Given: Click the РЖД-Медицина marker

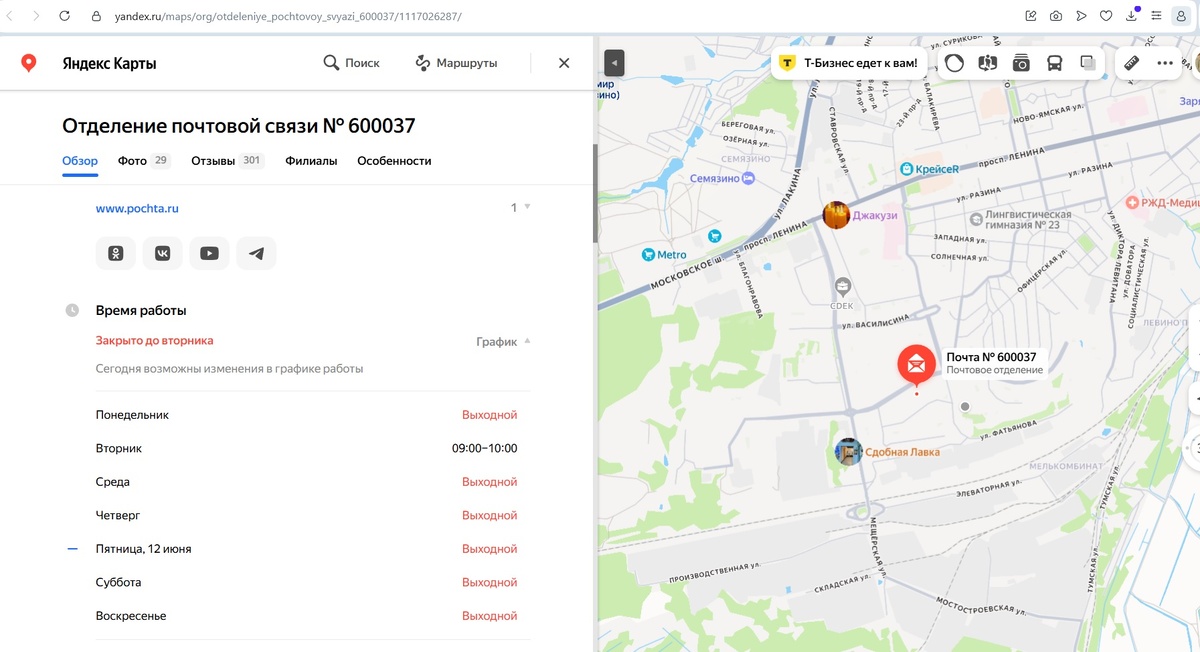Looking at the screenshot, I should [1133, 202].
